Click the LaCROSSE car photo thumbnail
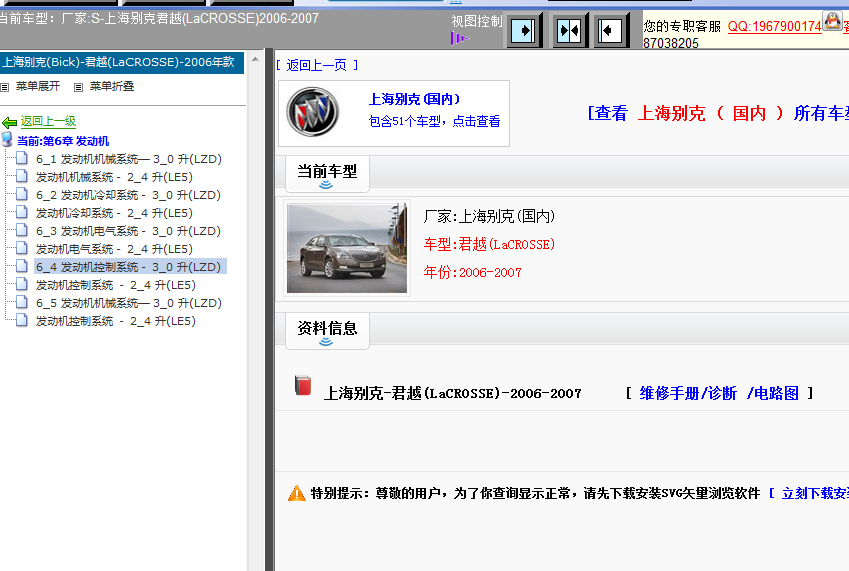Image resolution: width=849 pixels, height=571 pixels. tap(347, 248)
